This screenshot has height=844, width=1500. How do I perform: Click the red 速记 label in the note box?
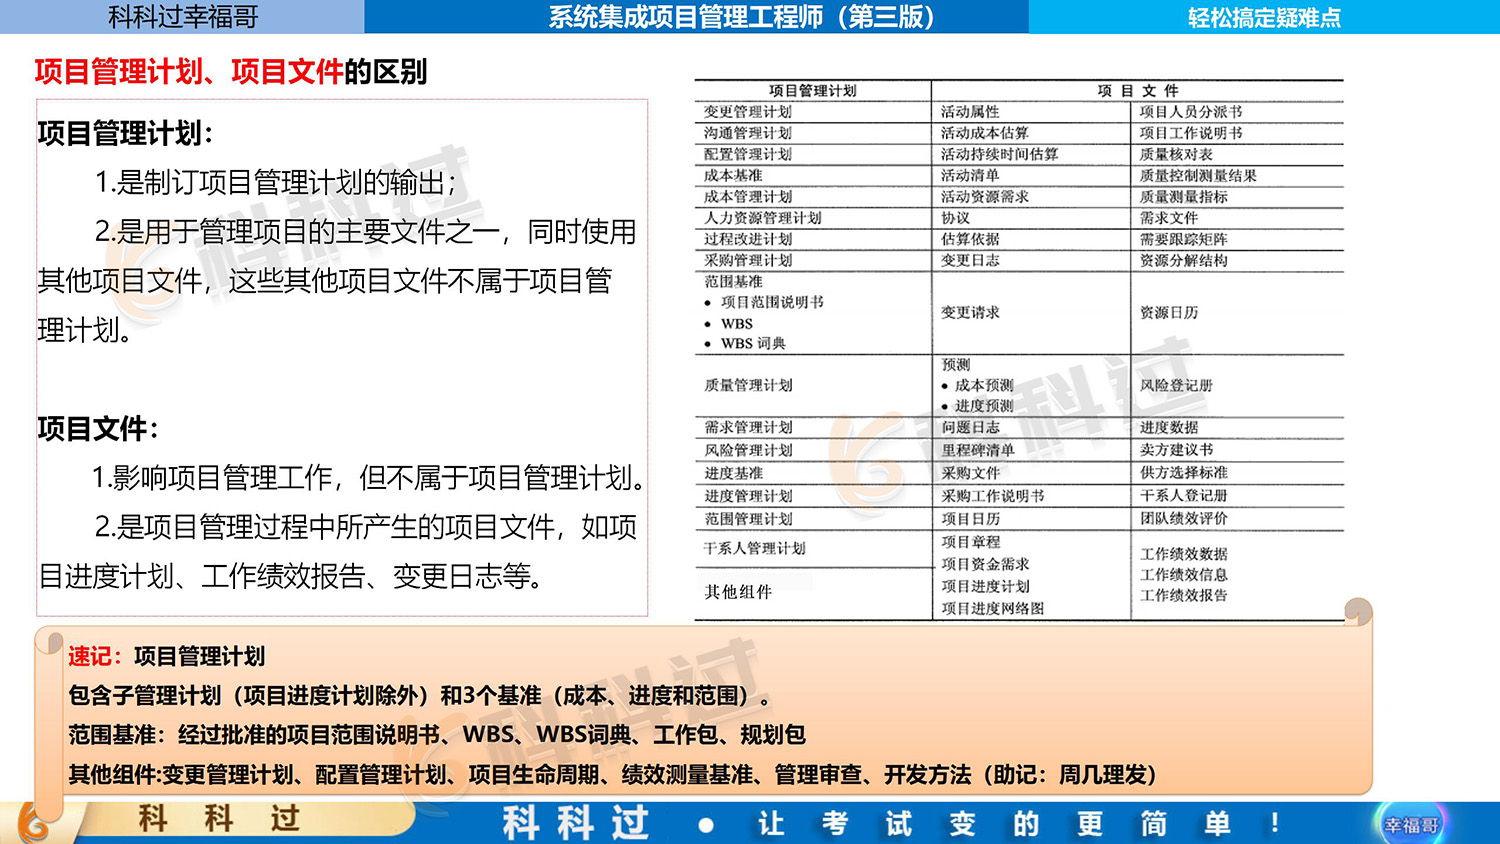point(93,656)
